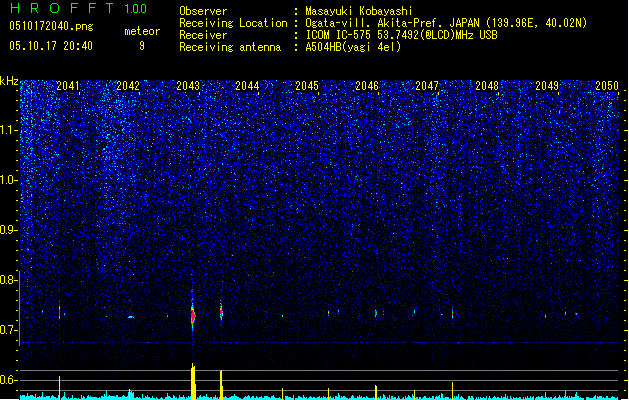Click the yellow power bar before 2044
This screenshot has height=400, width=629.
click(221, 385)
